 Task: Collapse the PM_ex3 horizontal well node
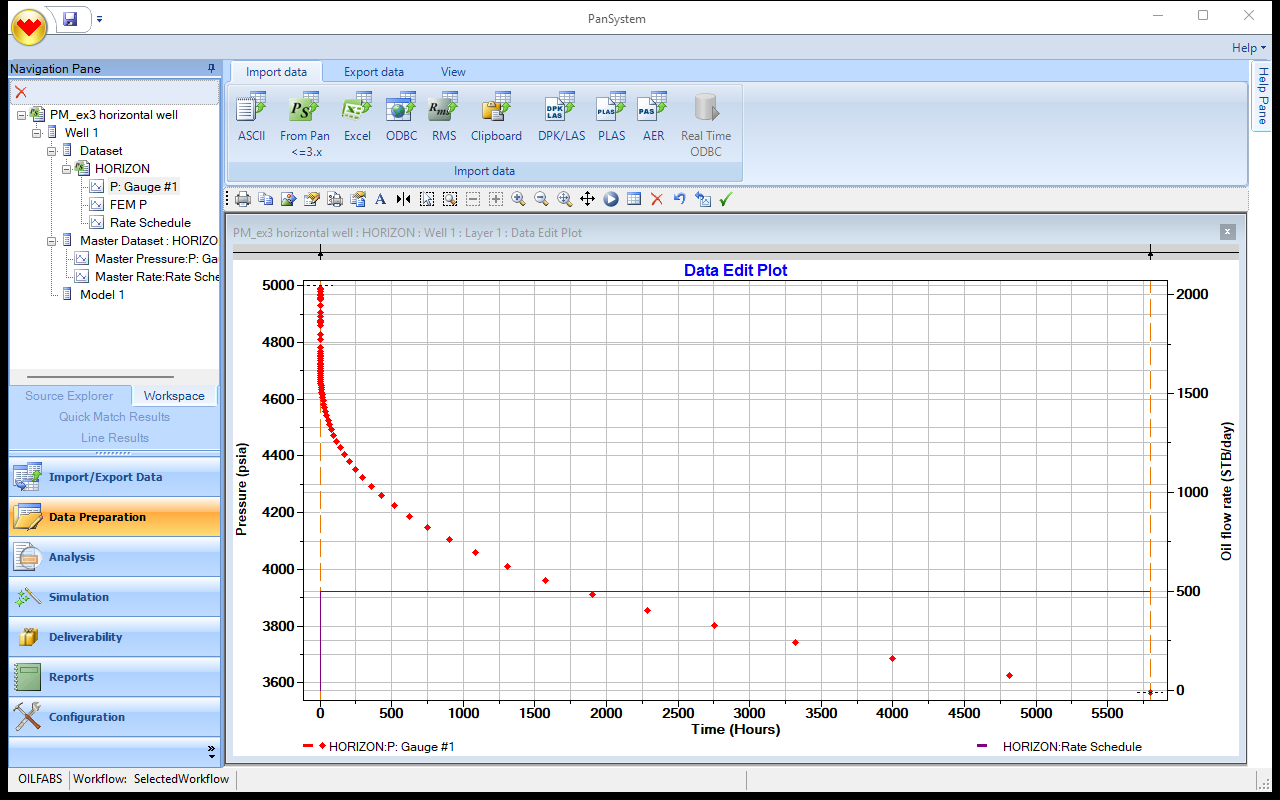pos(22,114)
